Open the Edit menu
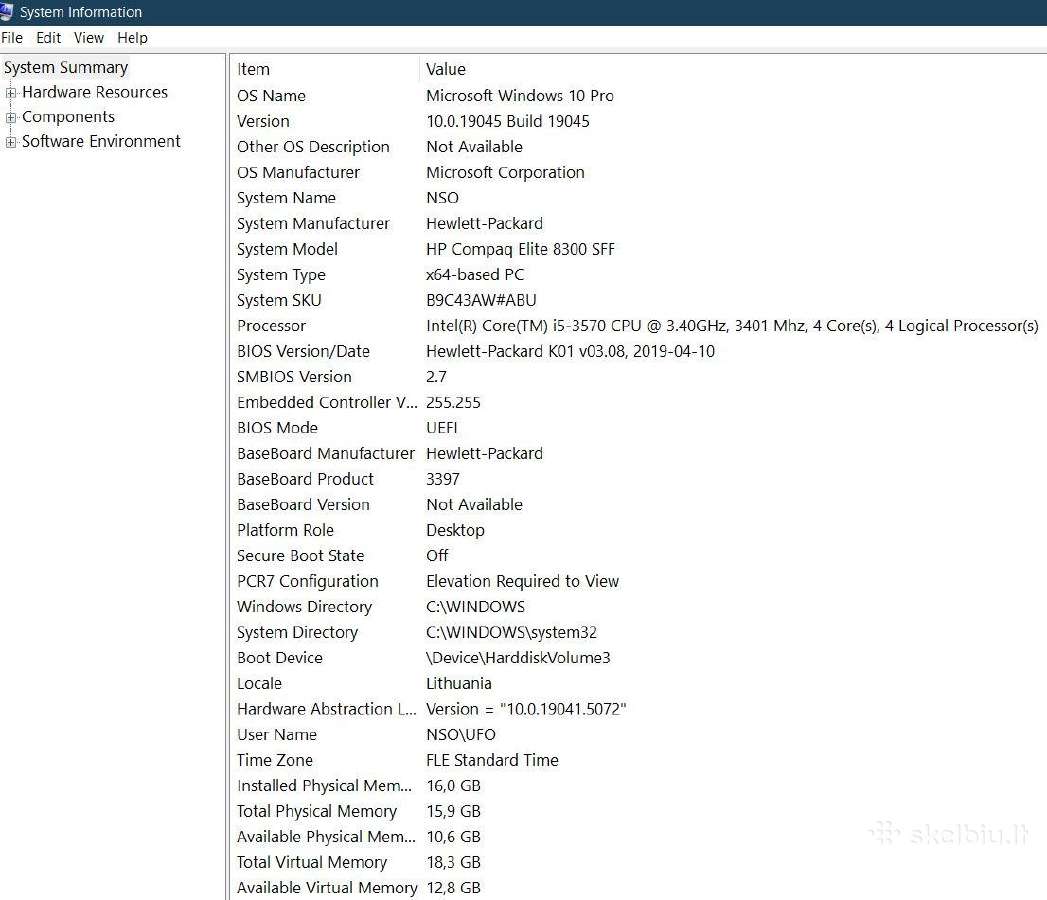This screenshot has width=1047, height=900. [49, 38]
